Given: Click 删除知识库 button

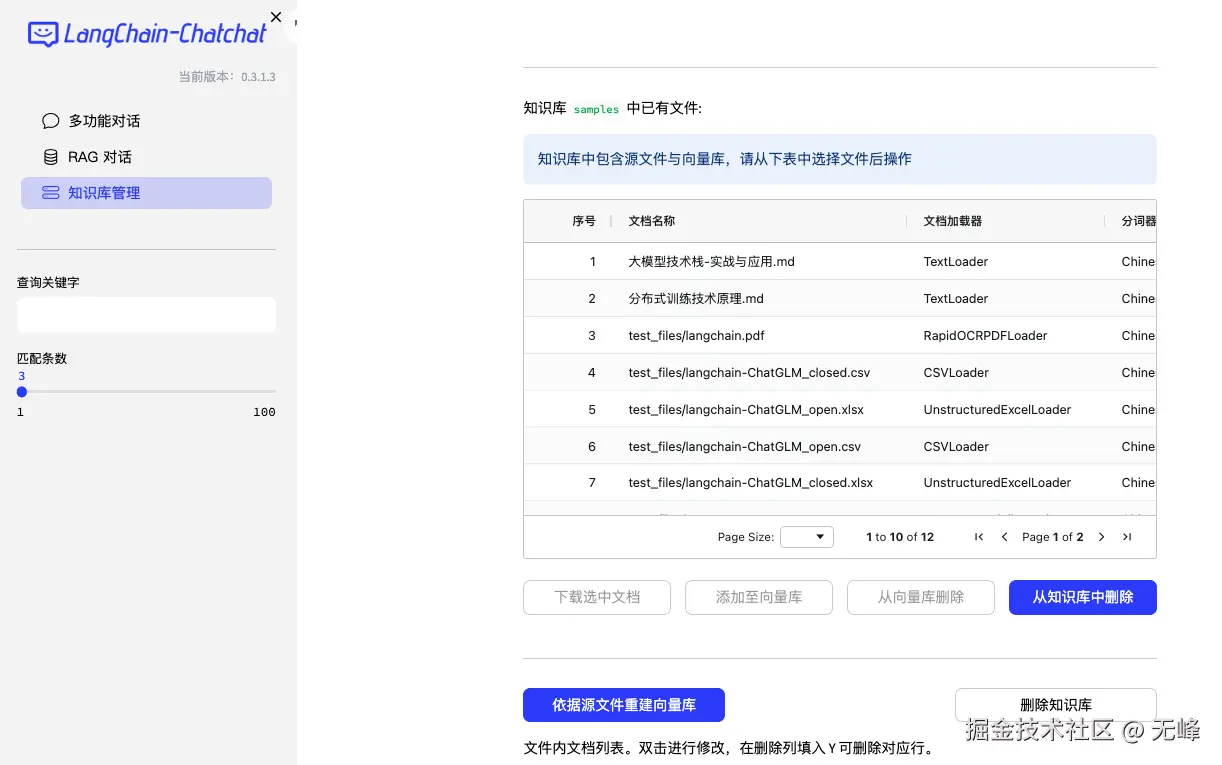Looking at the screenshot, I should pyautogui.click(x=1056, y=705).
